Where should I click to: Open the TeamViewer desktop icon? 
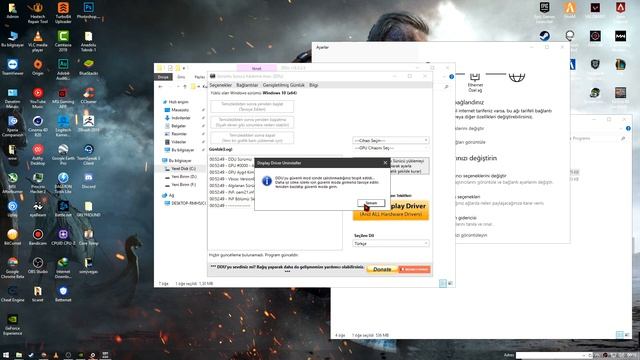(12, 67)
